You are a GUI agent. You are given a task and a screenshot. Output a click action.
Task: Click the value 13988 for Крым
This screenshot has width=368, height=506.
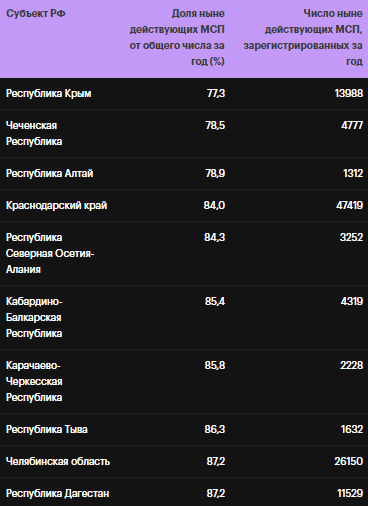[349, 93]
